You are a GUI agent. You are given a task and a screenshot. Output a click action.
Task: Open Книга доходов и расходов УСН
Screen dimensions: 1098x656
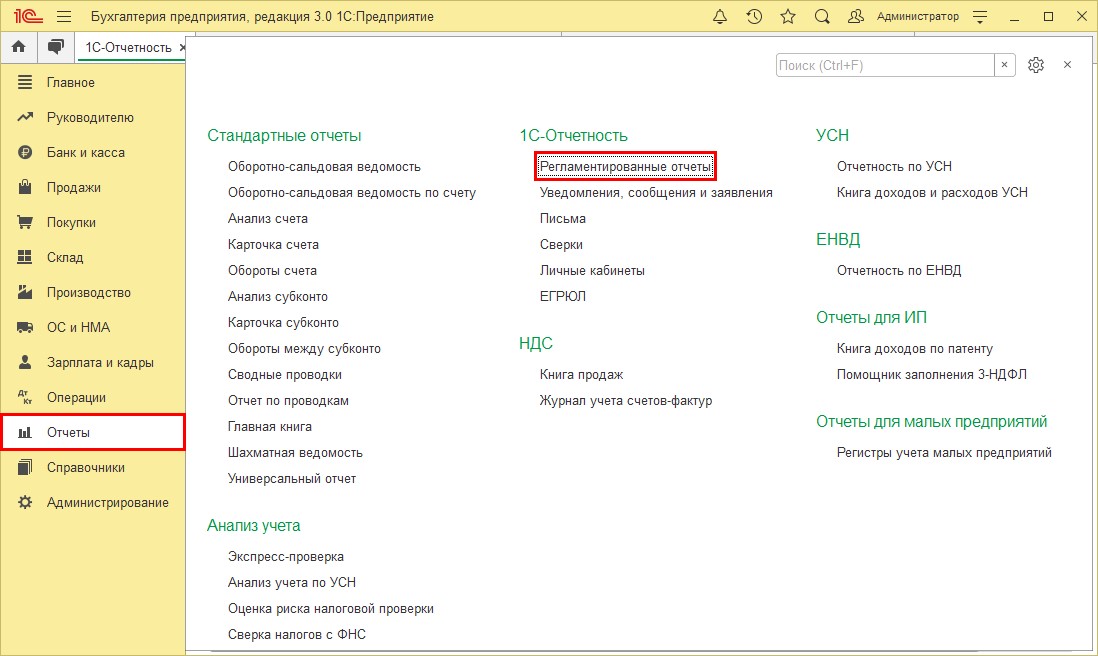pos(932,193)
